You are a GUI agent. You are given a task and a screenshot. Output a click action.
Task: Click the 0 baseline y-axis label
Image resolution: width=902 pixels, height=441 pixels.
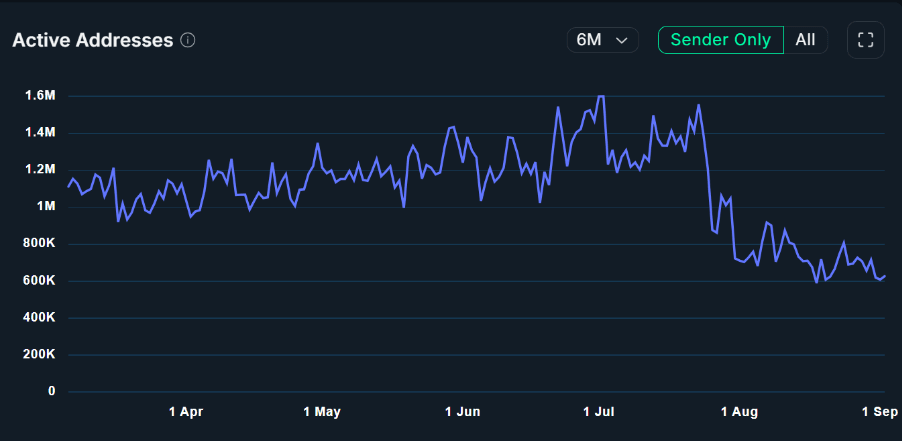(x=52, y=392)
